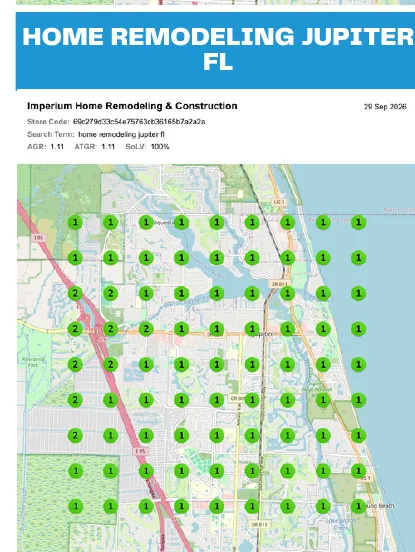Select the Store Code hash value
Screen dimensions: 415x552
coord(139,122)
